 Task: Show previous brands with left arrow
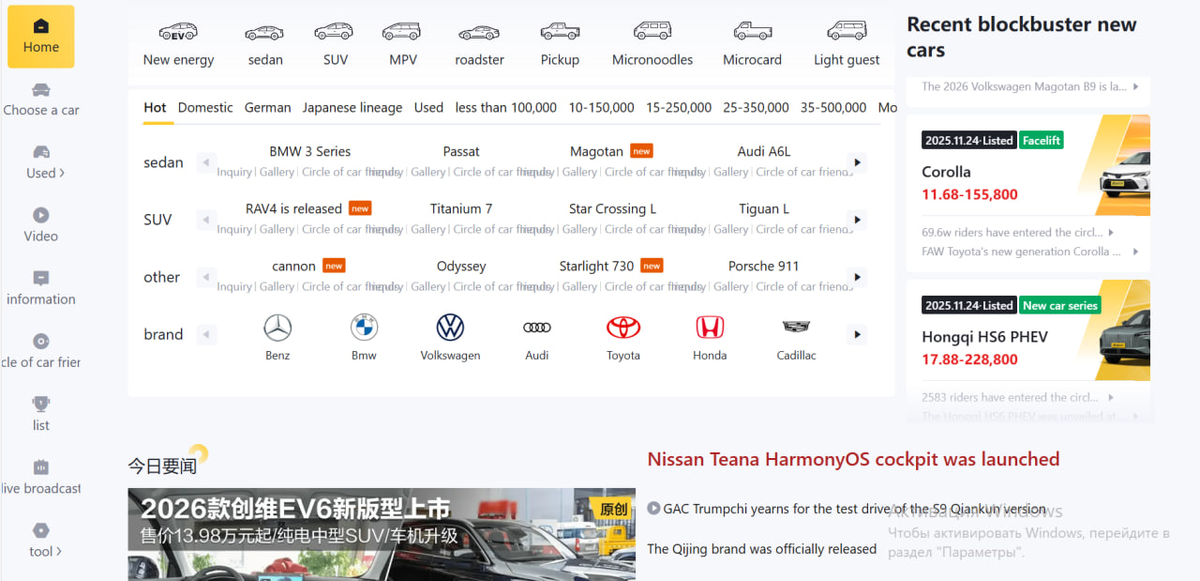206,334
